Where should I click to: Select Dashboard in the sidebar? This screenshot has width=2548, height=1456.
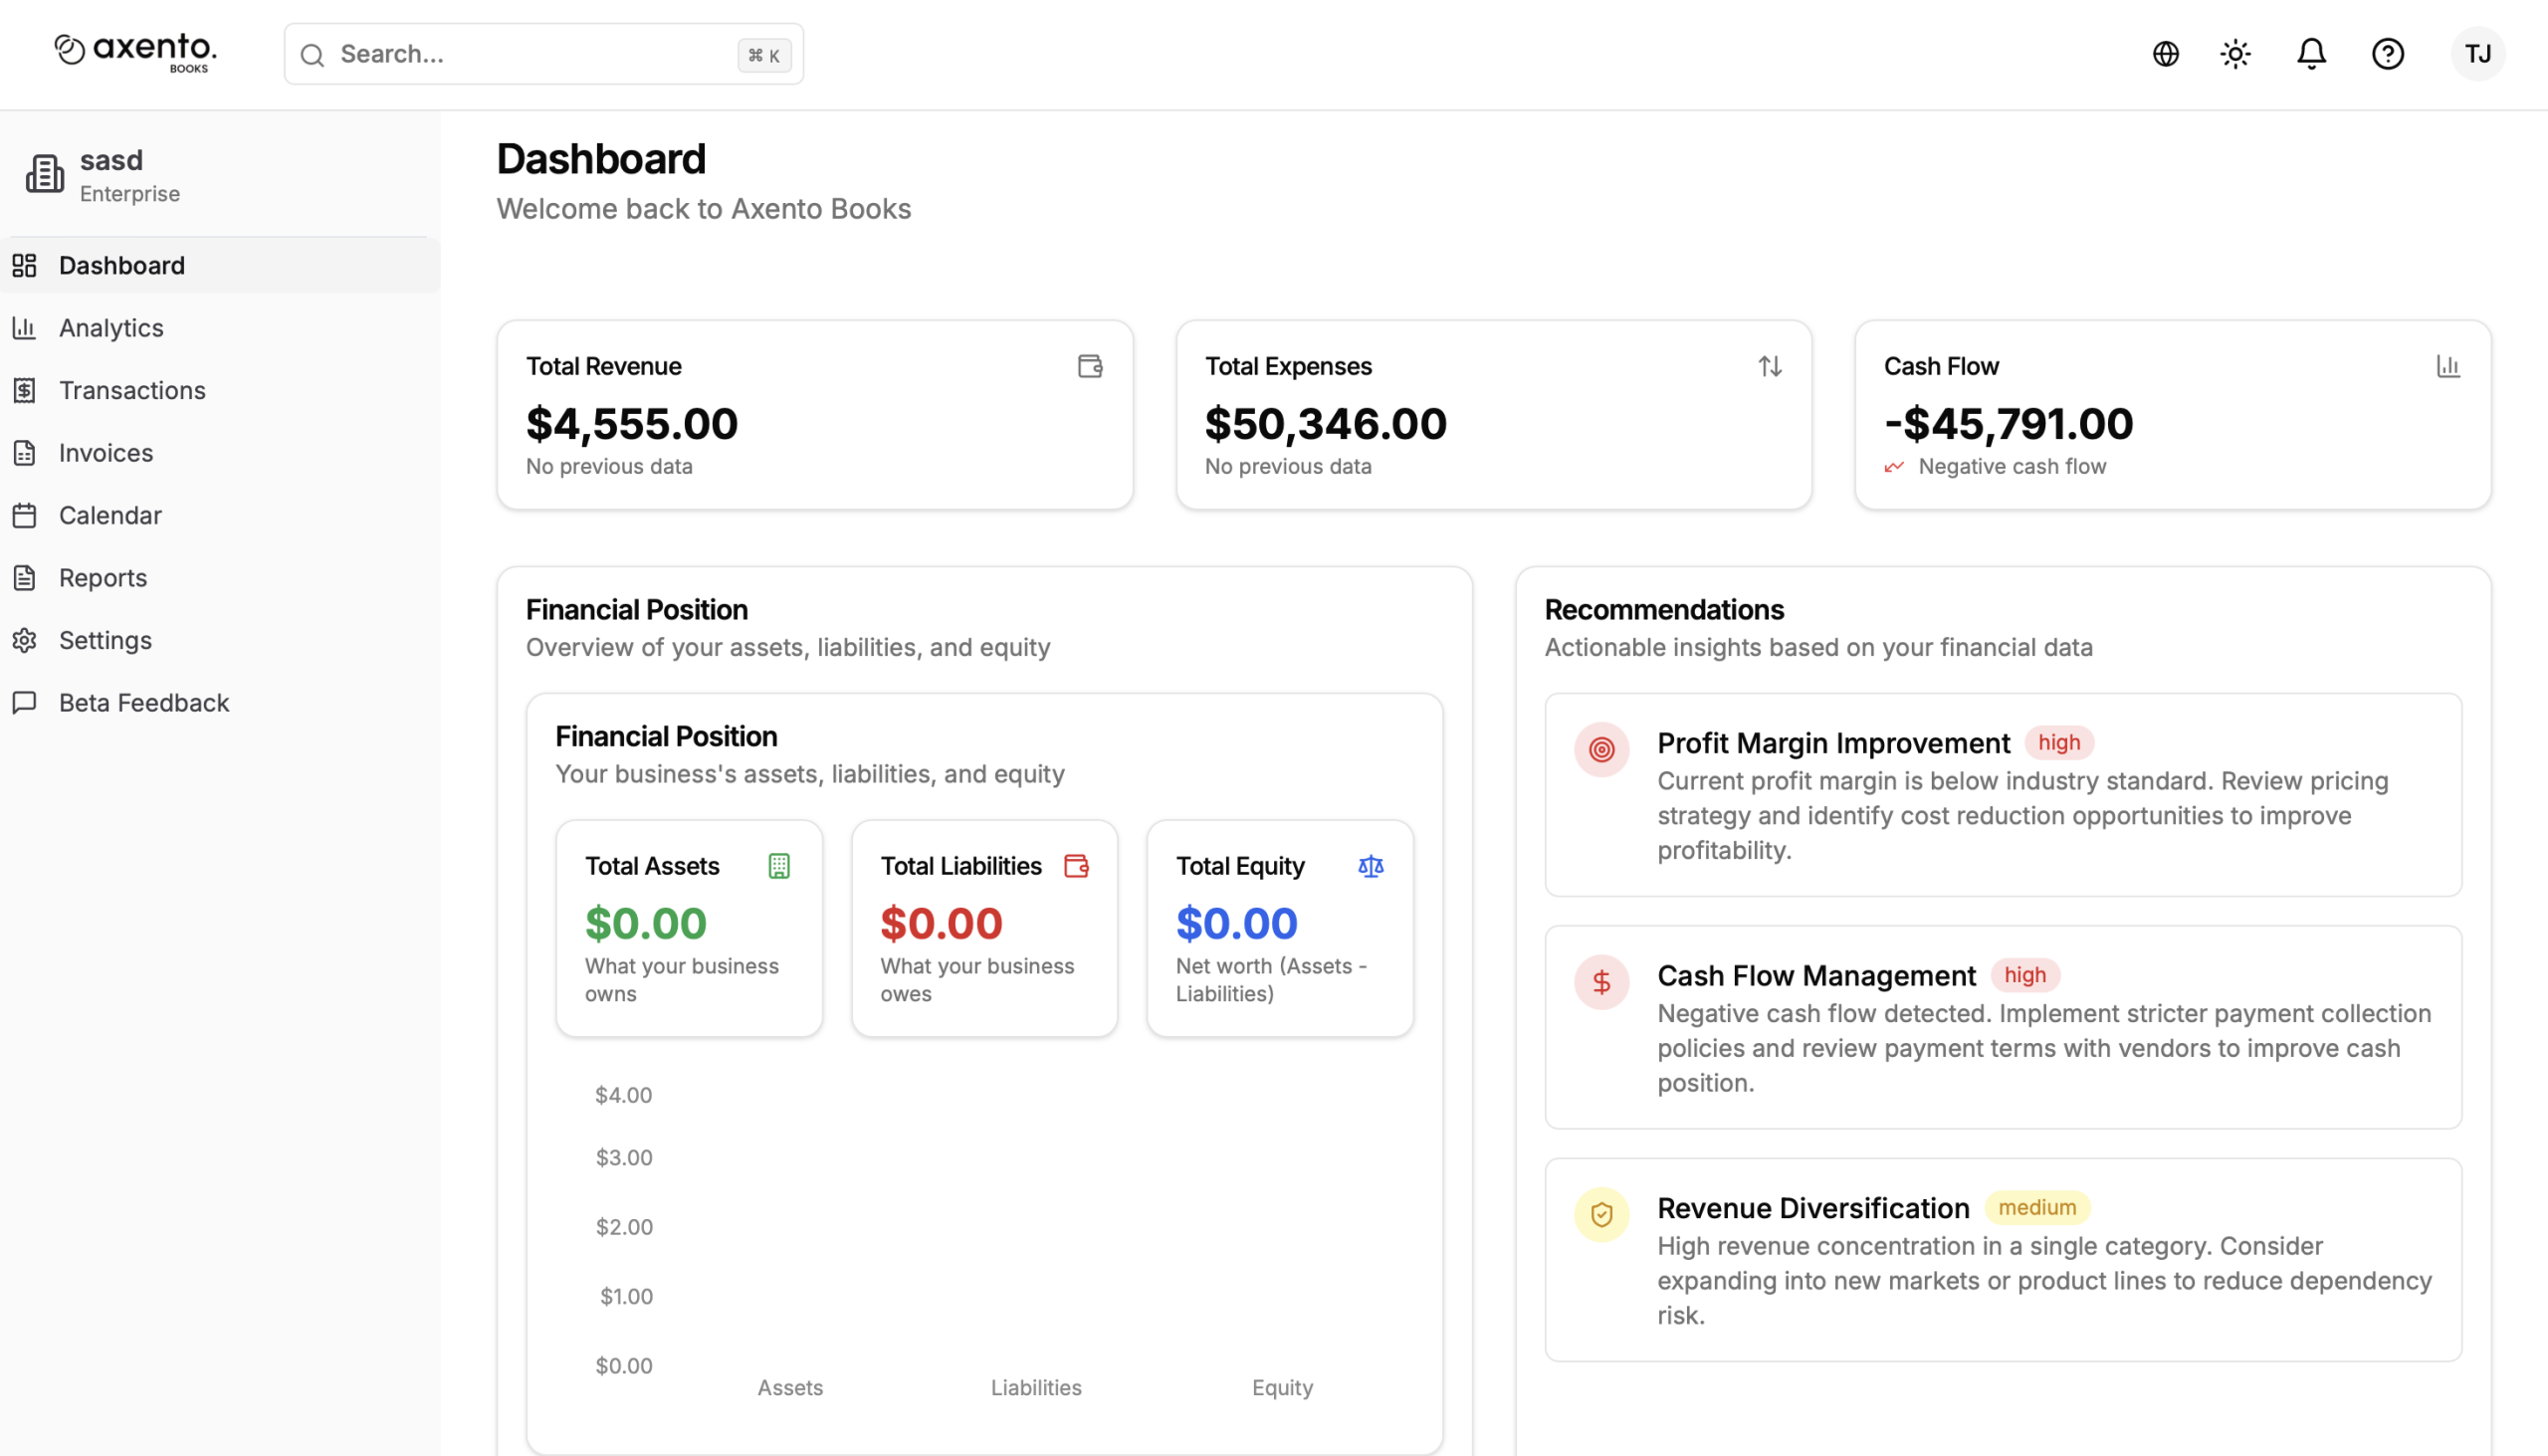(220, 265)
